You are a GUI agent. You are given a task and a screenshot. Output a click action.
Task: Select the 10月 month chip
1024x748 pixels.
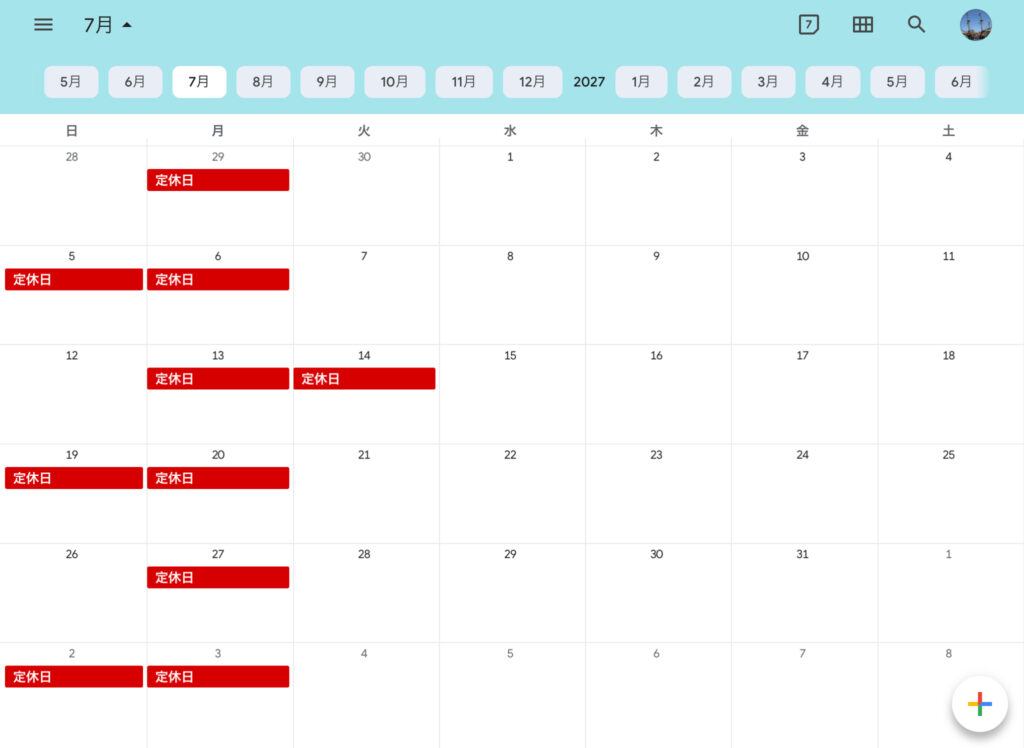point(394,82)
